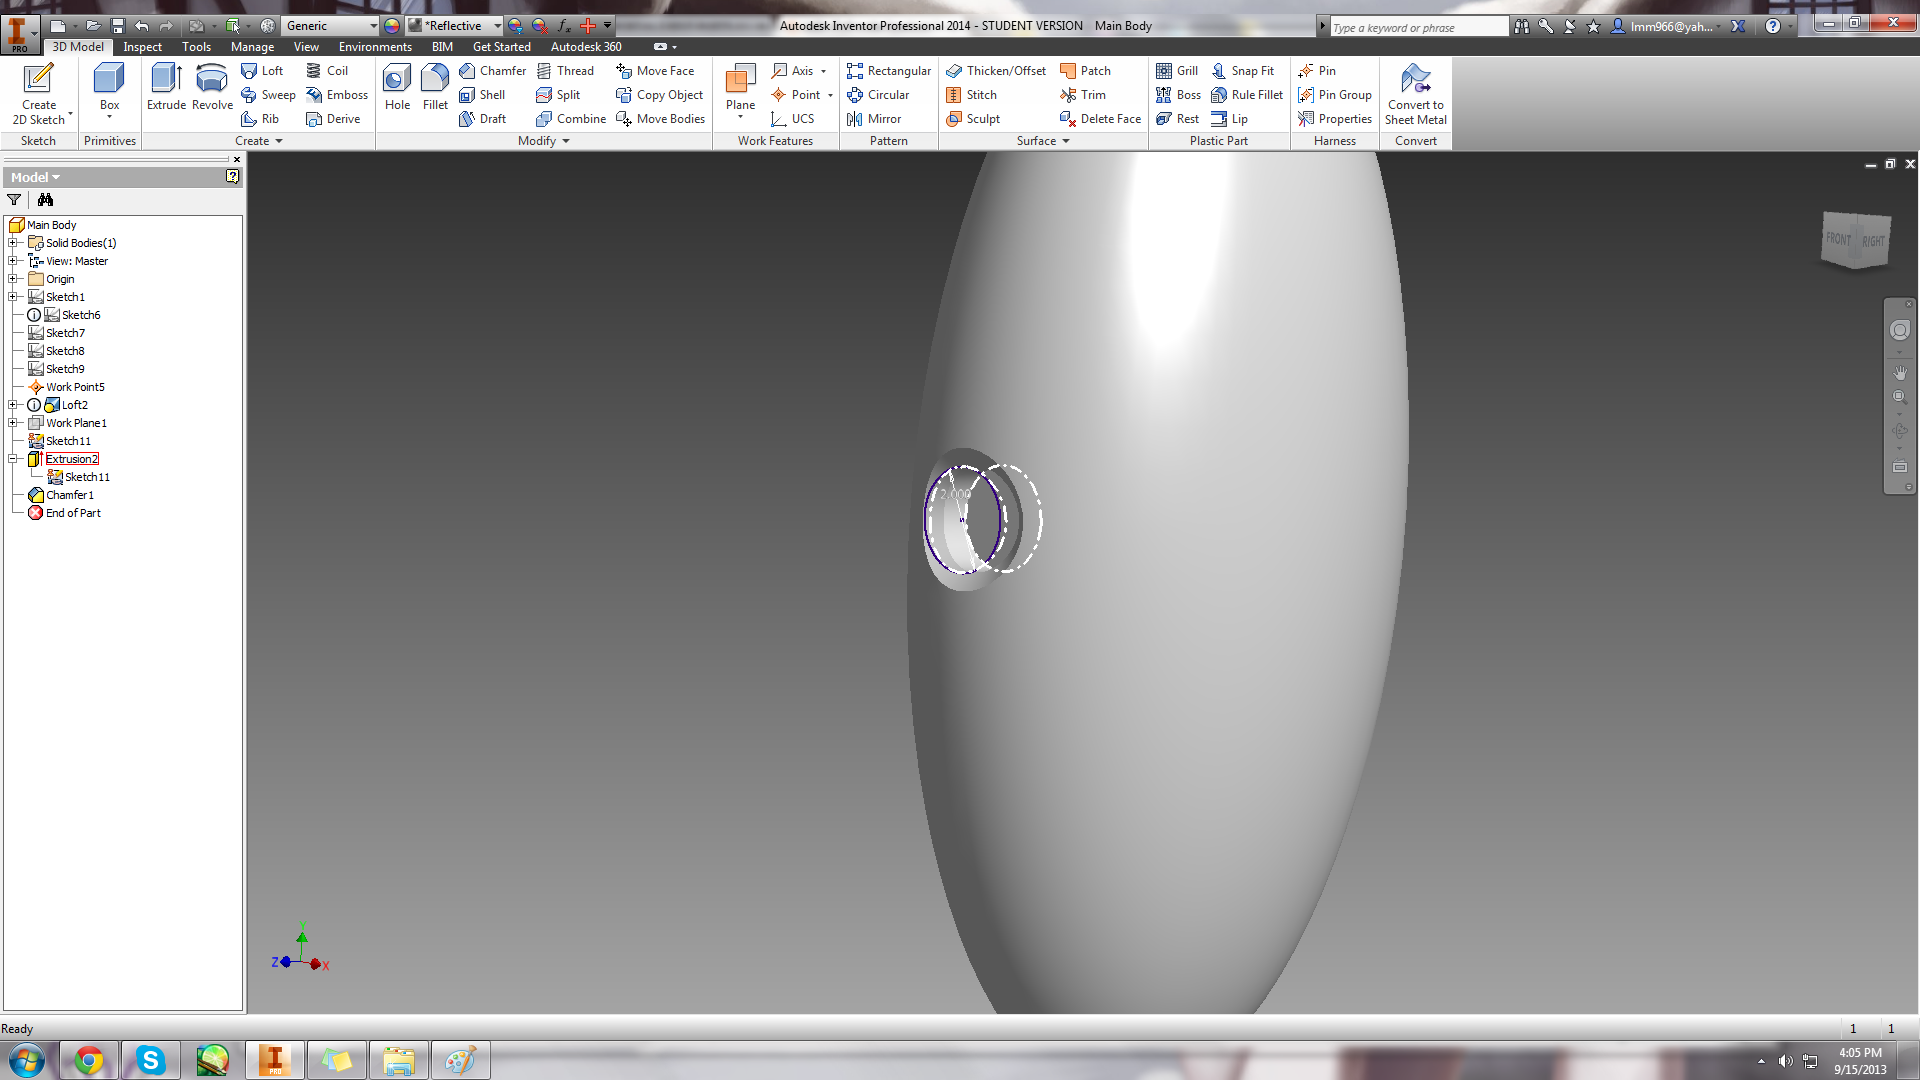Open the Hole tool
The image size is (1920, 1080).
click(396, 88)
